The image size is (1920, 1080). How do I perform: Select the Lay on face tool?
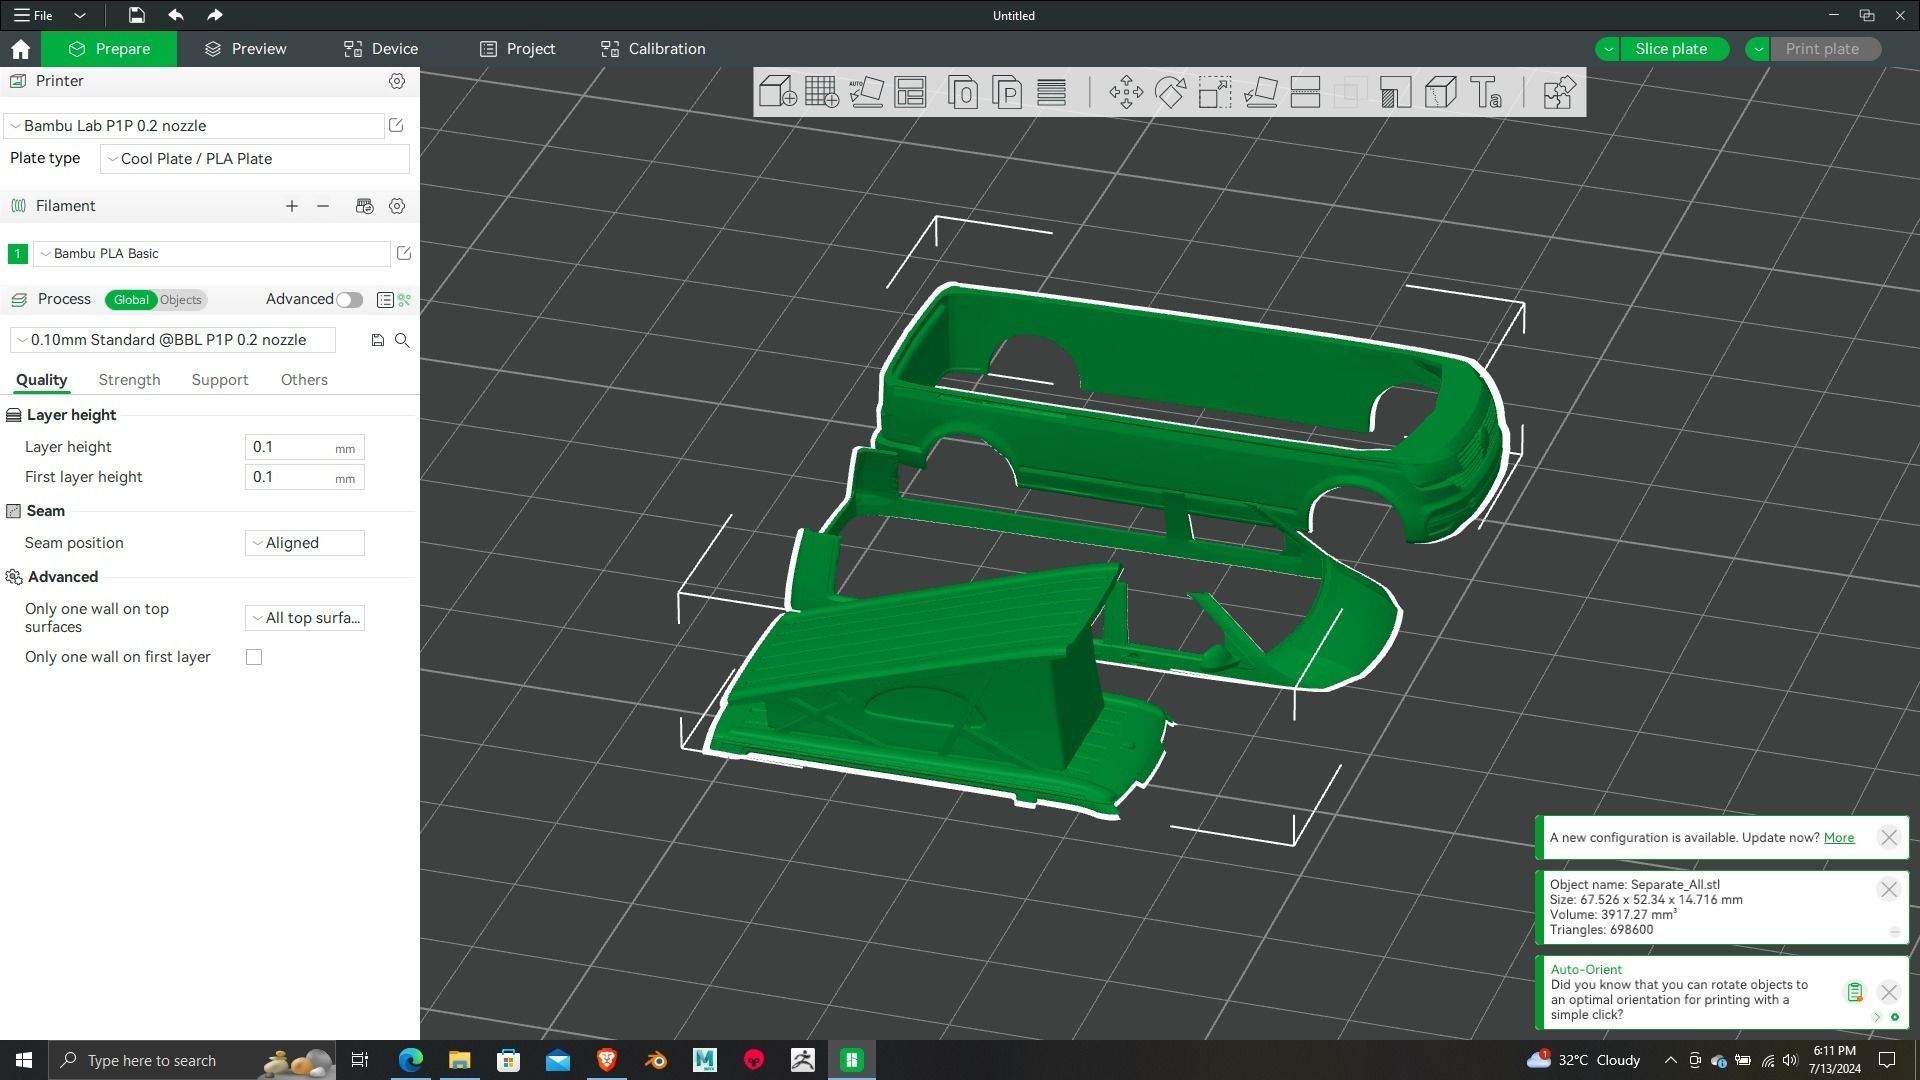click(x=1260, y=92)
